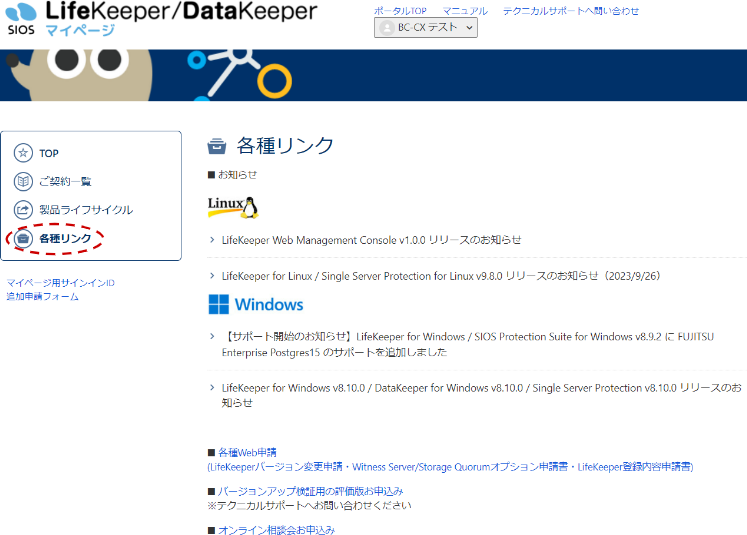Click the book icon for ご契約一覧
The height and width of the screenshot is (535, 747).
tap(23, 181)
